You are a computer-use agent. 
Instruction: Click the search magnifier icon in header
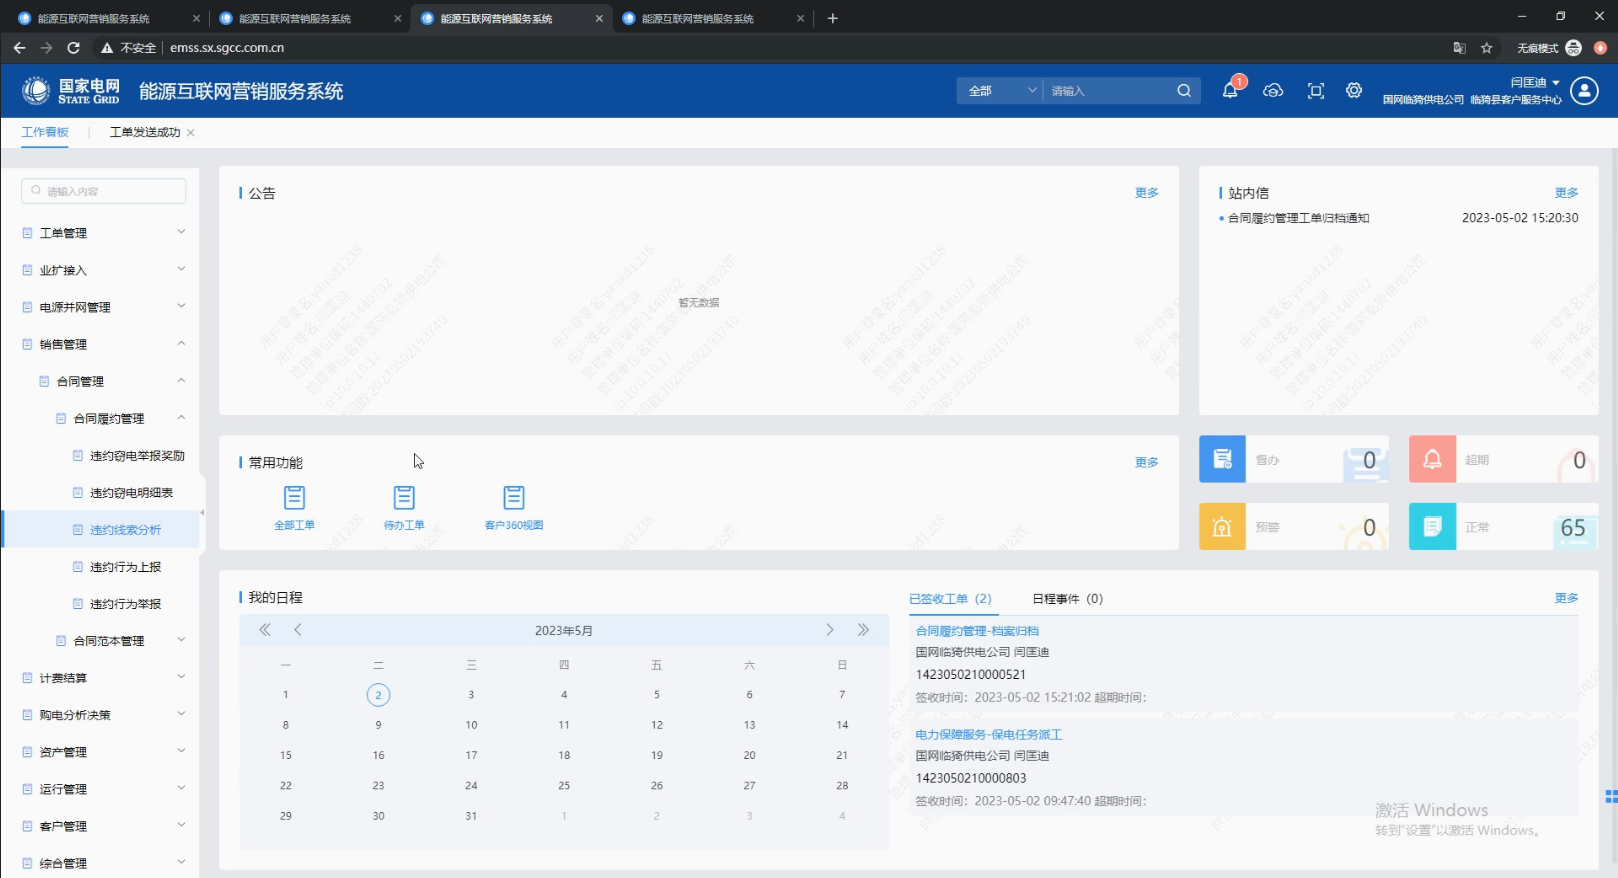1184,91
